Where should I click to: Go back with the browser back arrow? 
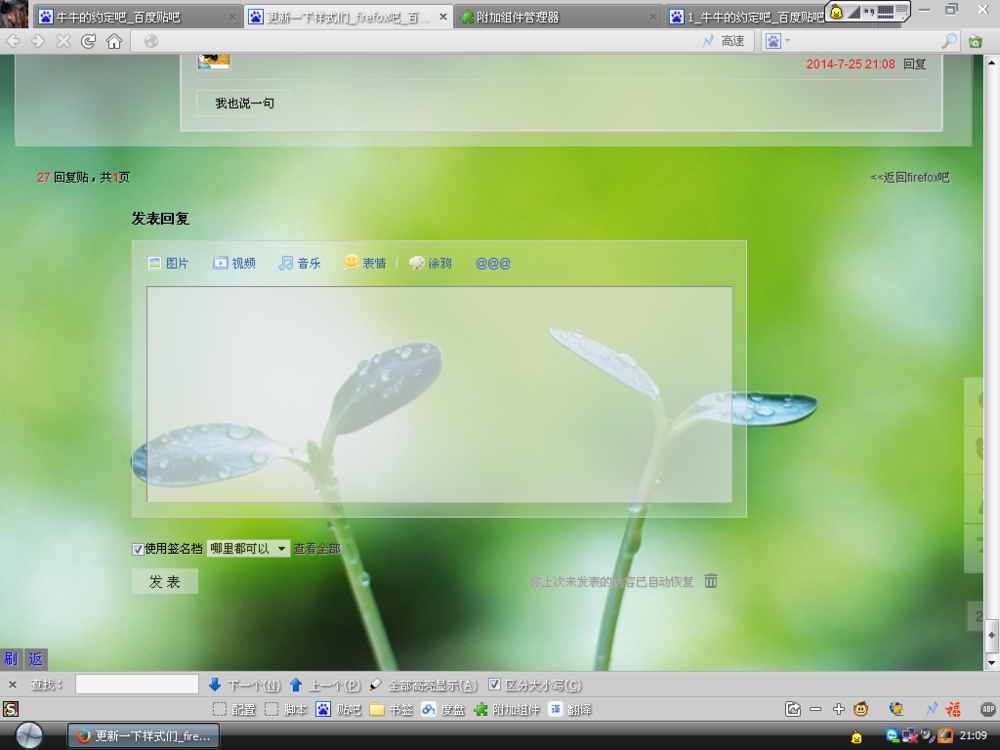point(13,41)
